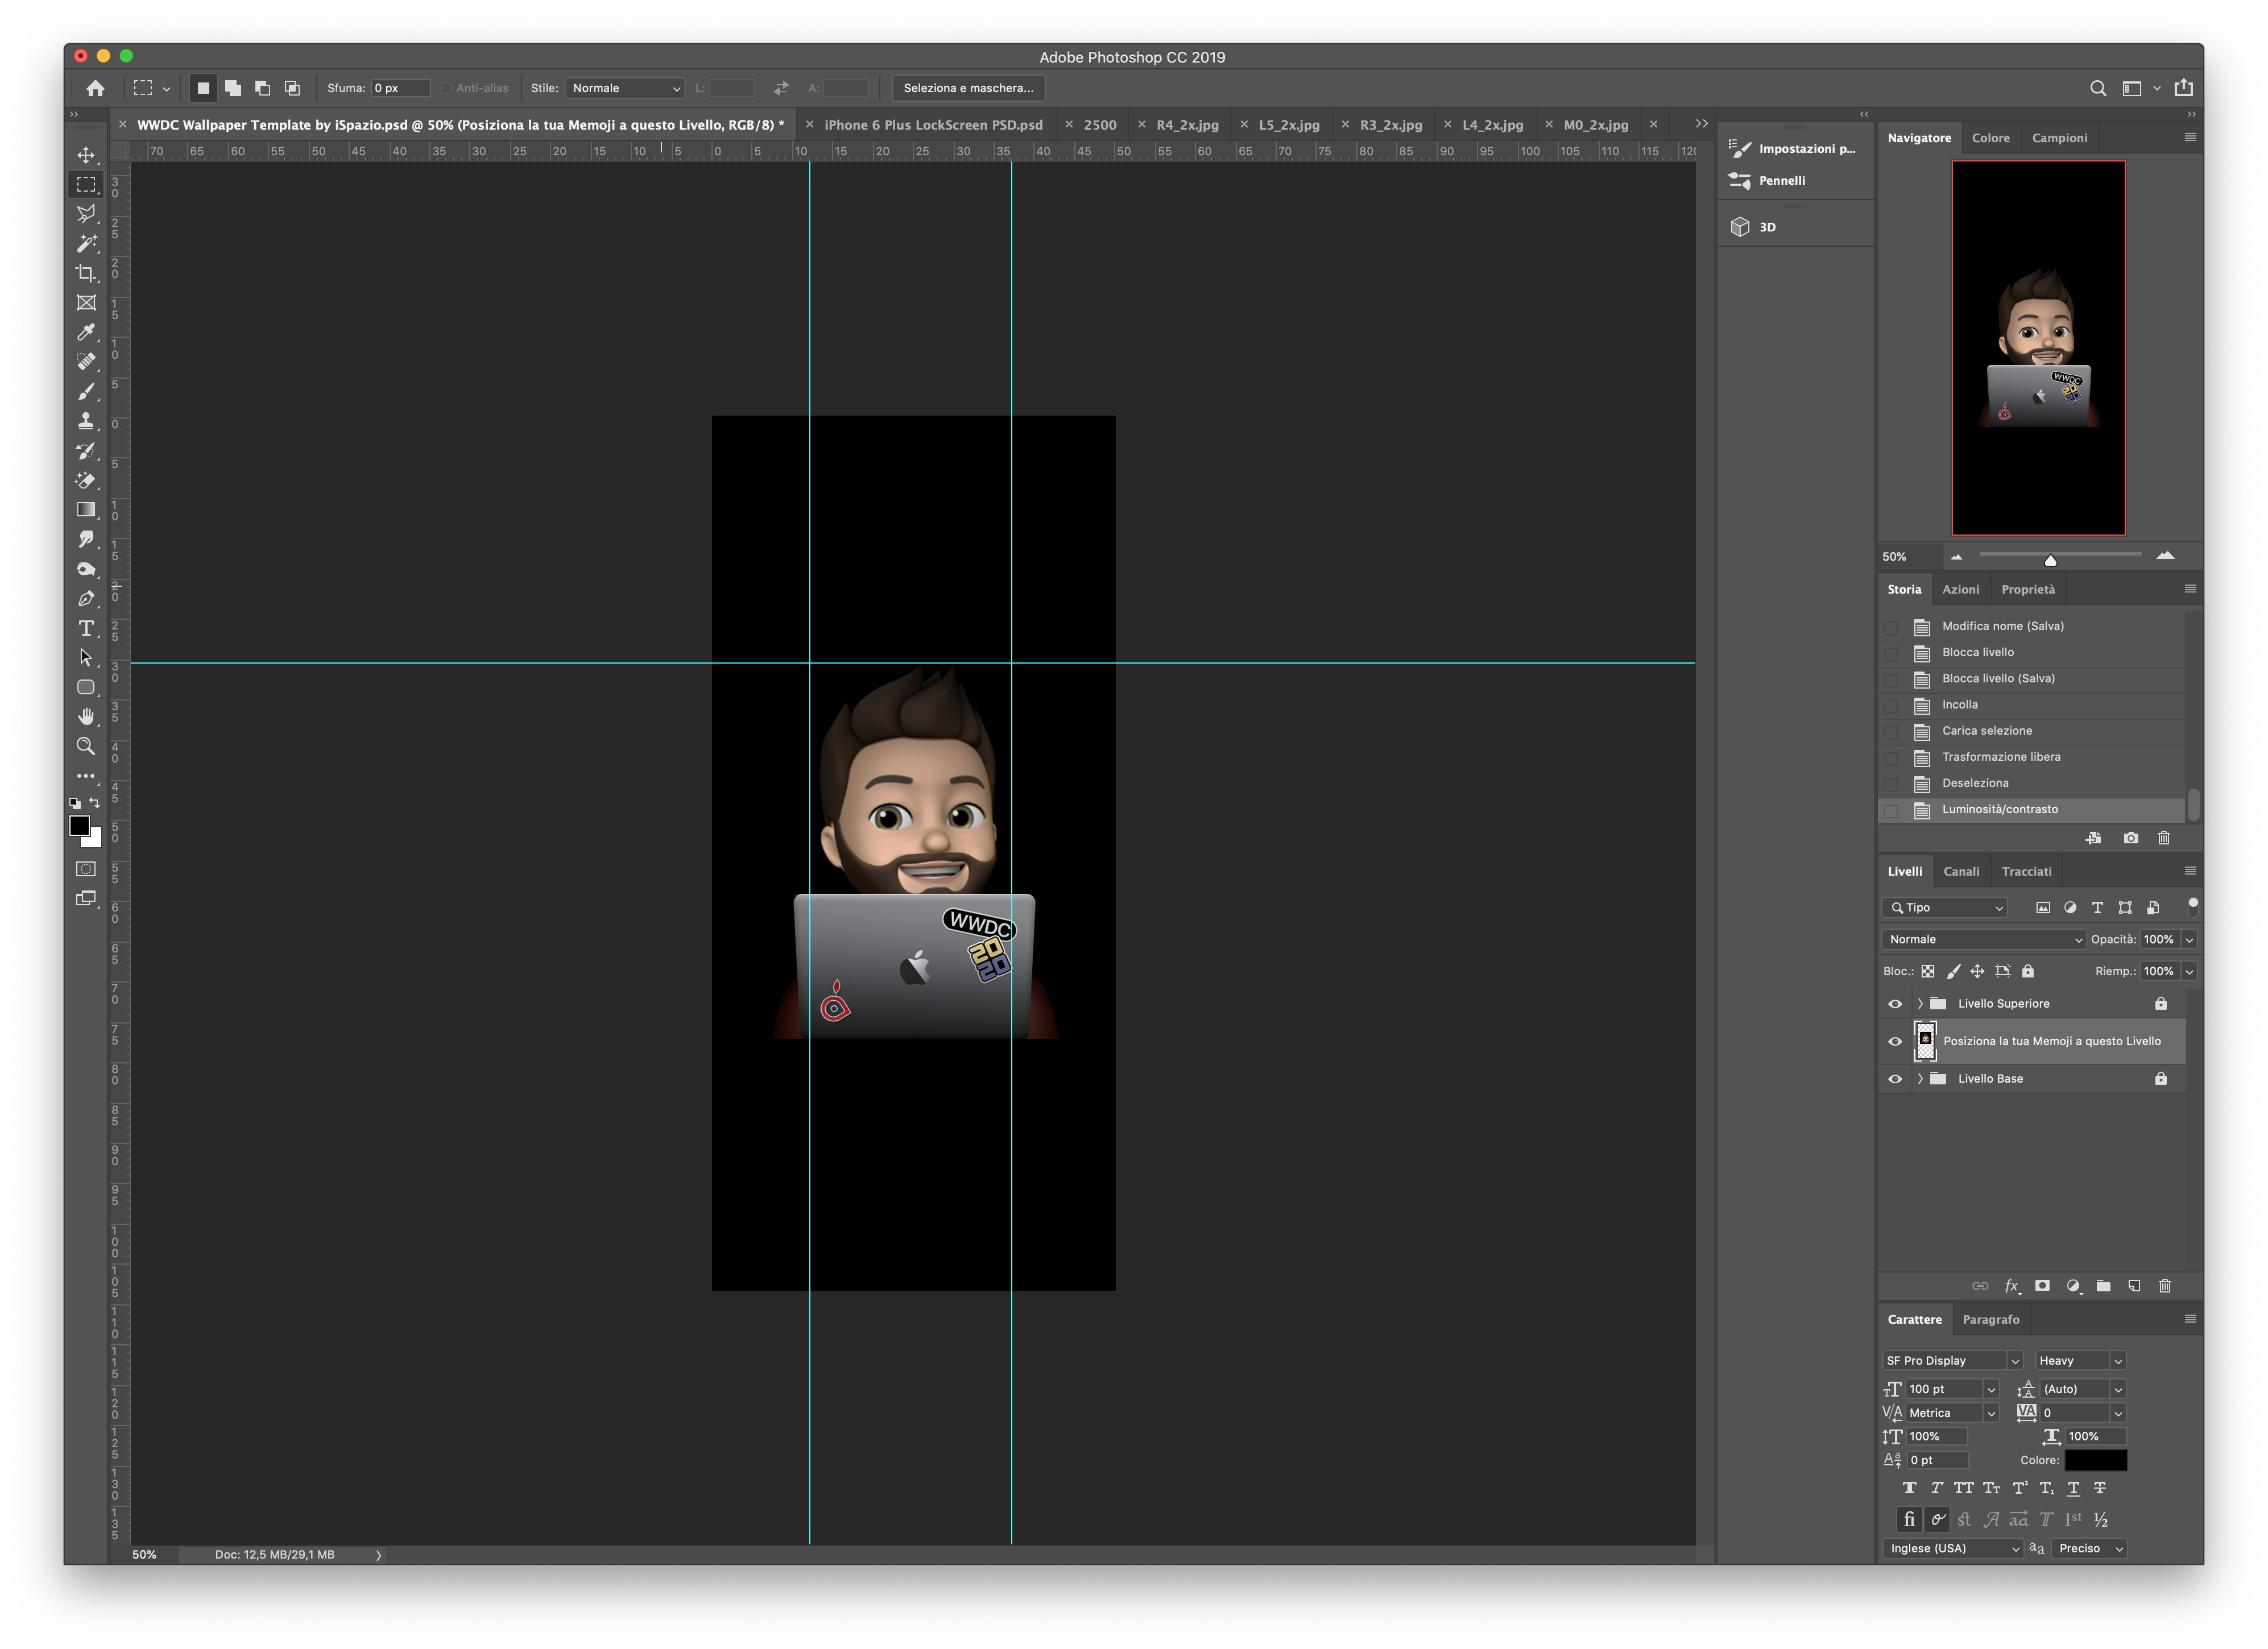Click the text Colore swatch in Carattere
2268x1649 pixels.
(x=2096, y=1460)
